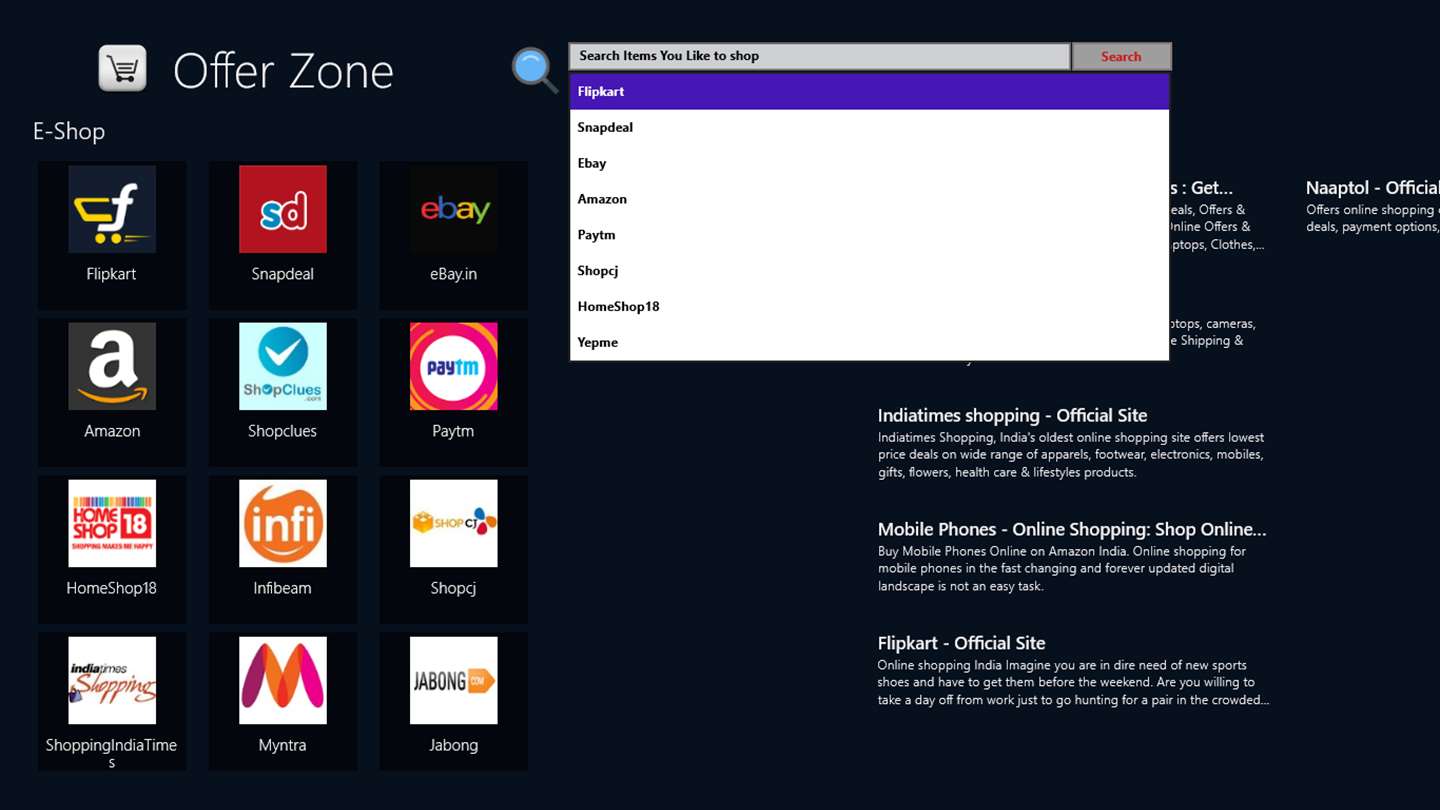Open the Jabong shop tile

(x=454, y=701)
